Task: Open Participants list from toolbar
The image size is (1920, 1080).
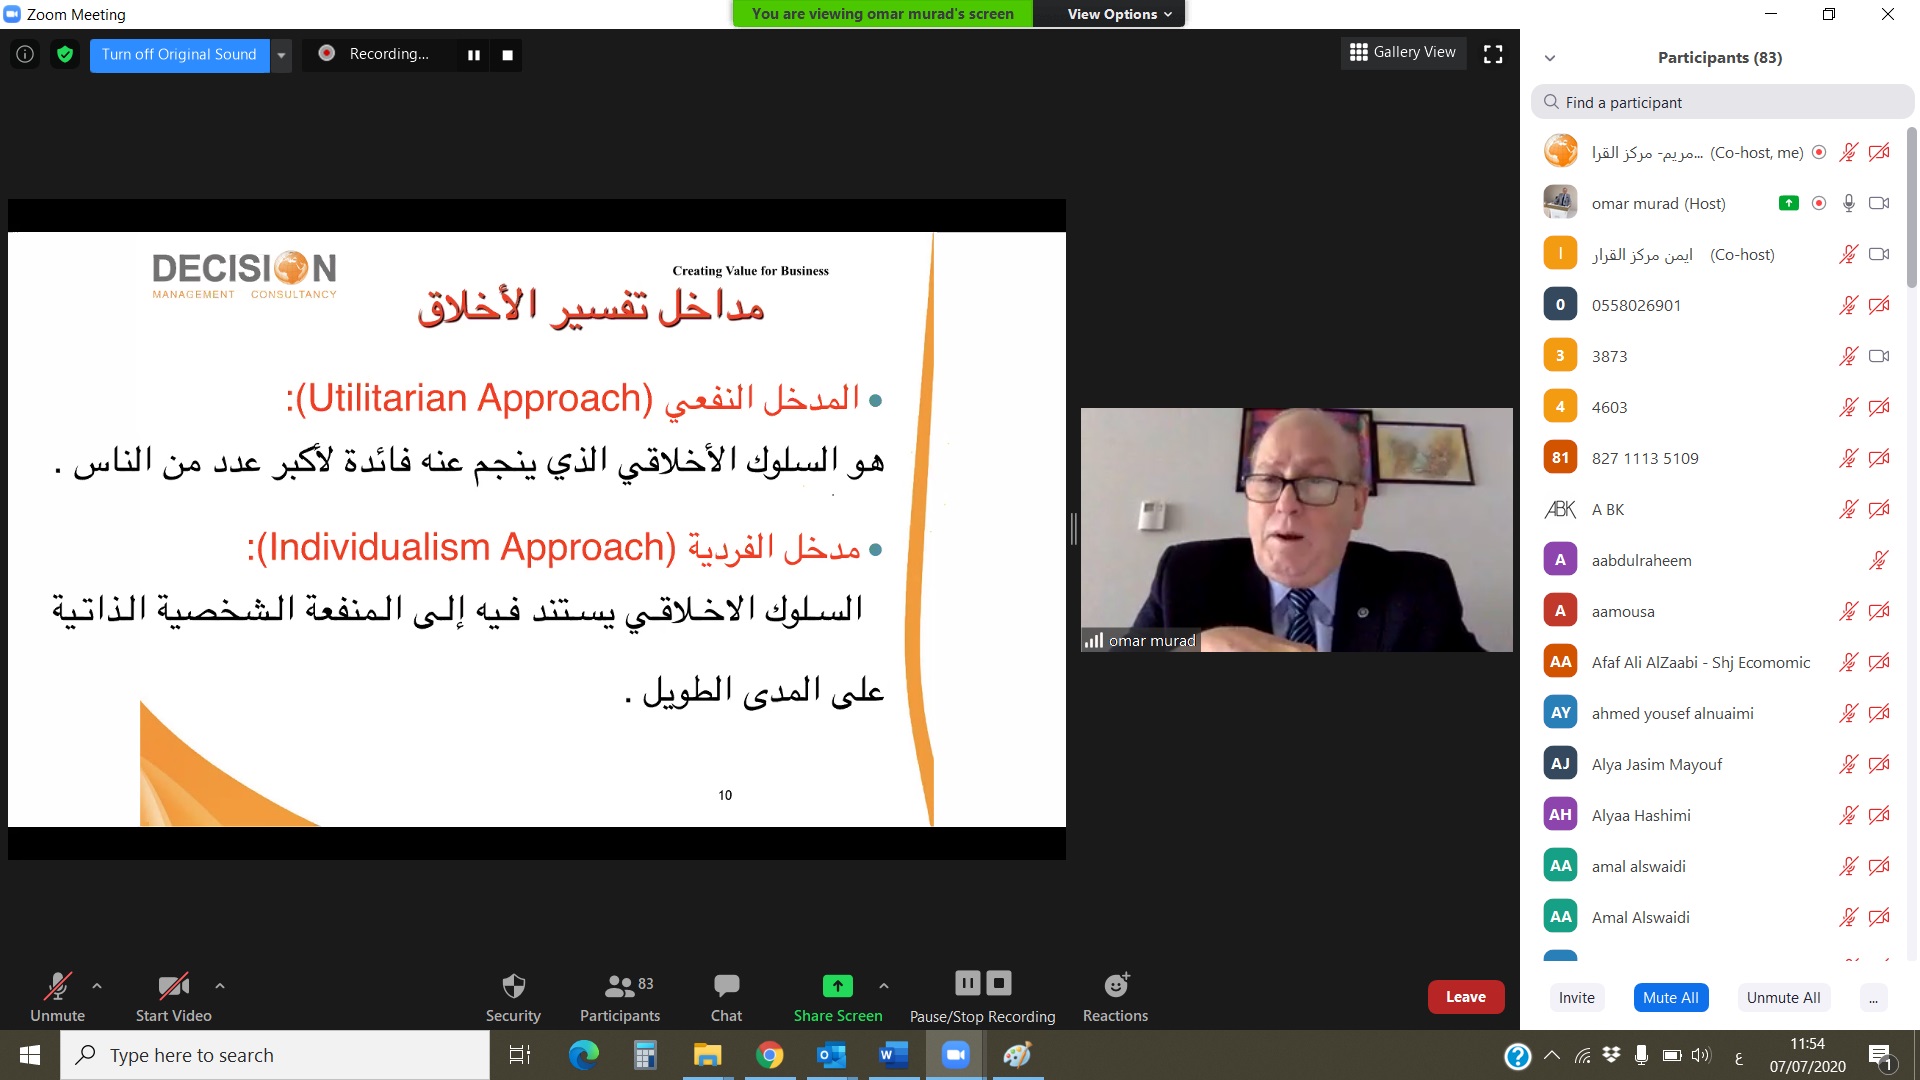Action: point(619,986)
